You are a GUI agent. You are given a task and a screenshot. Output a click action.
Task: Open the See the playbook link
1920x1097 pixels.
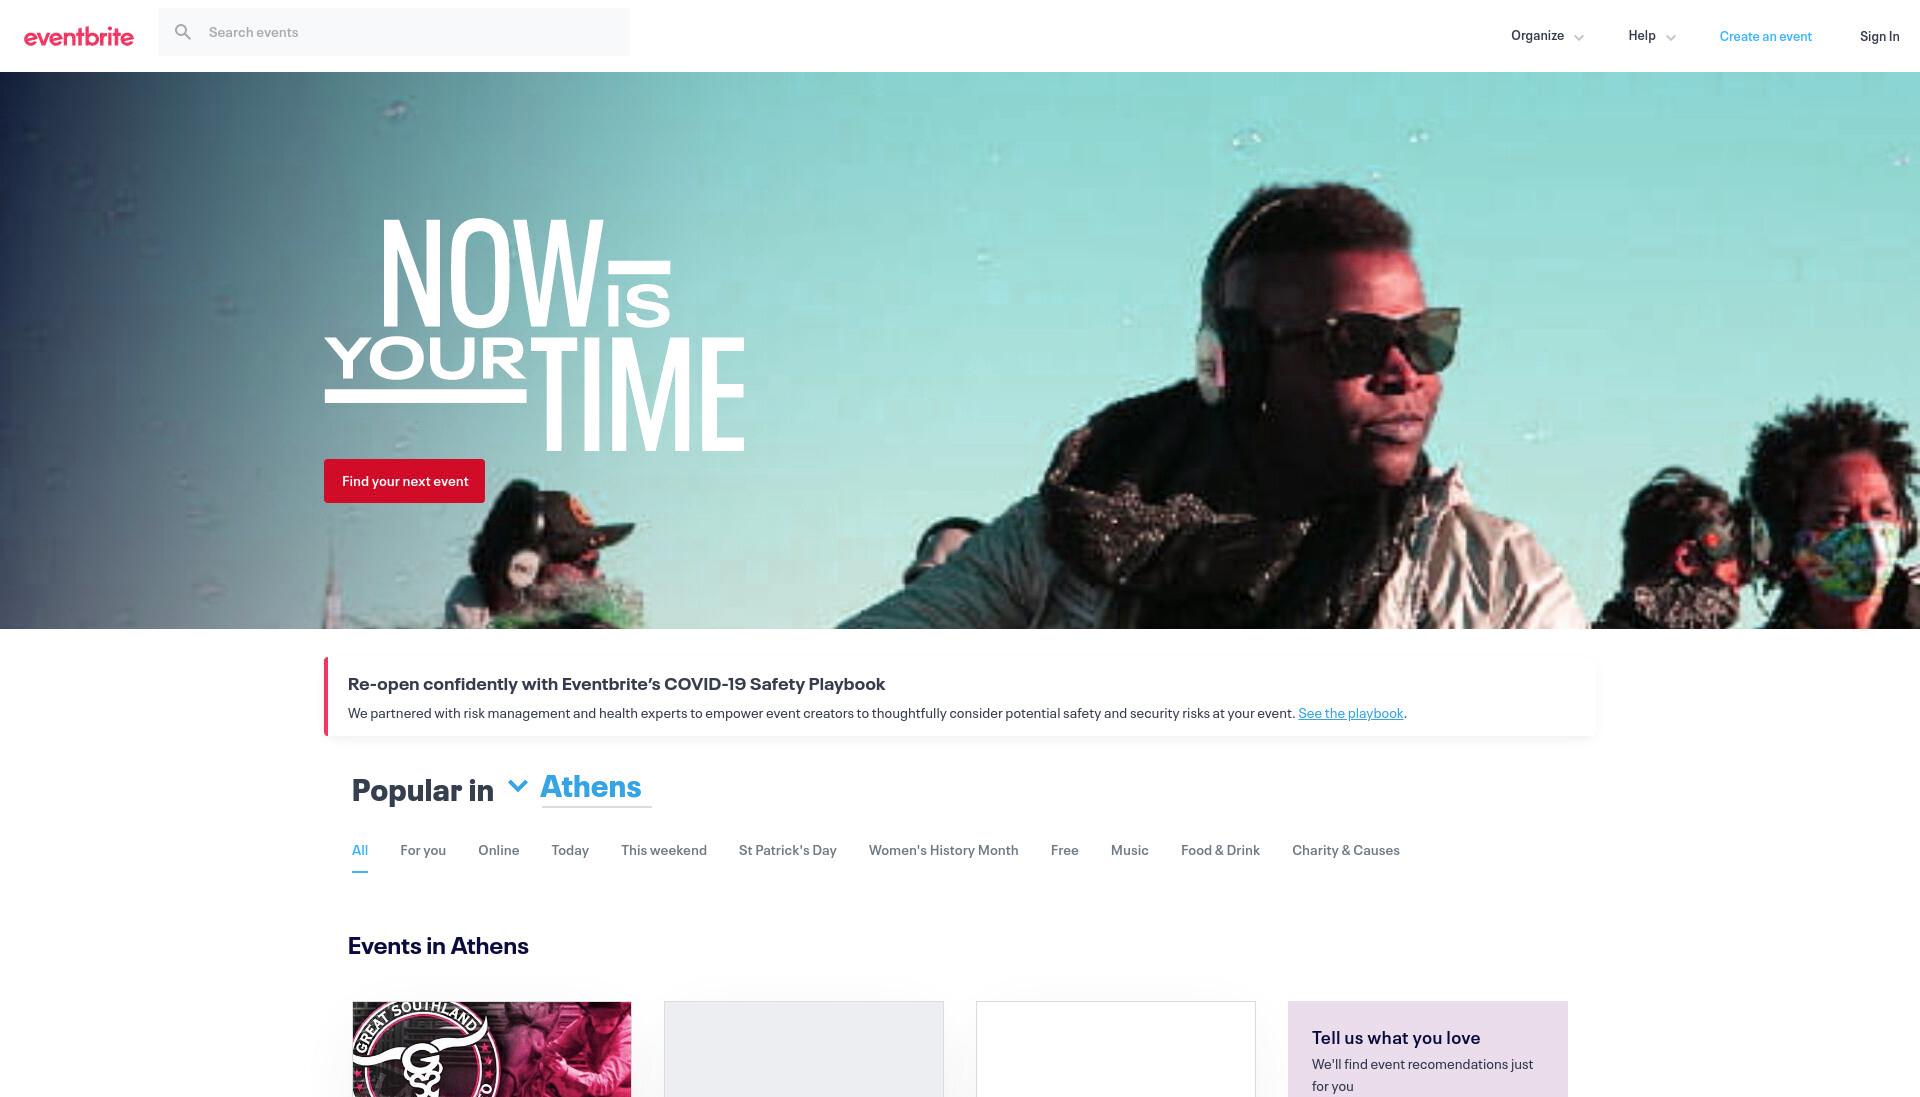coord(1350,713)
